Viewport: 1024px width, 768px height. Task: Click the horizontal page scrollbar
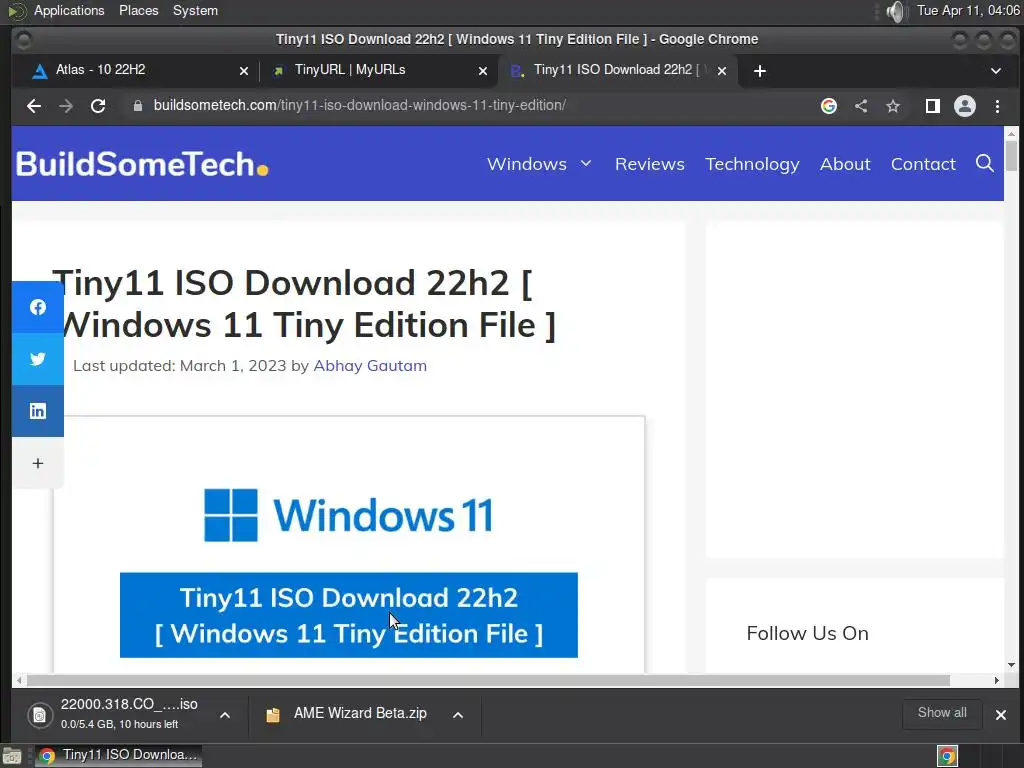(488, 680)
